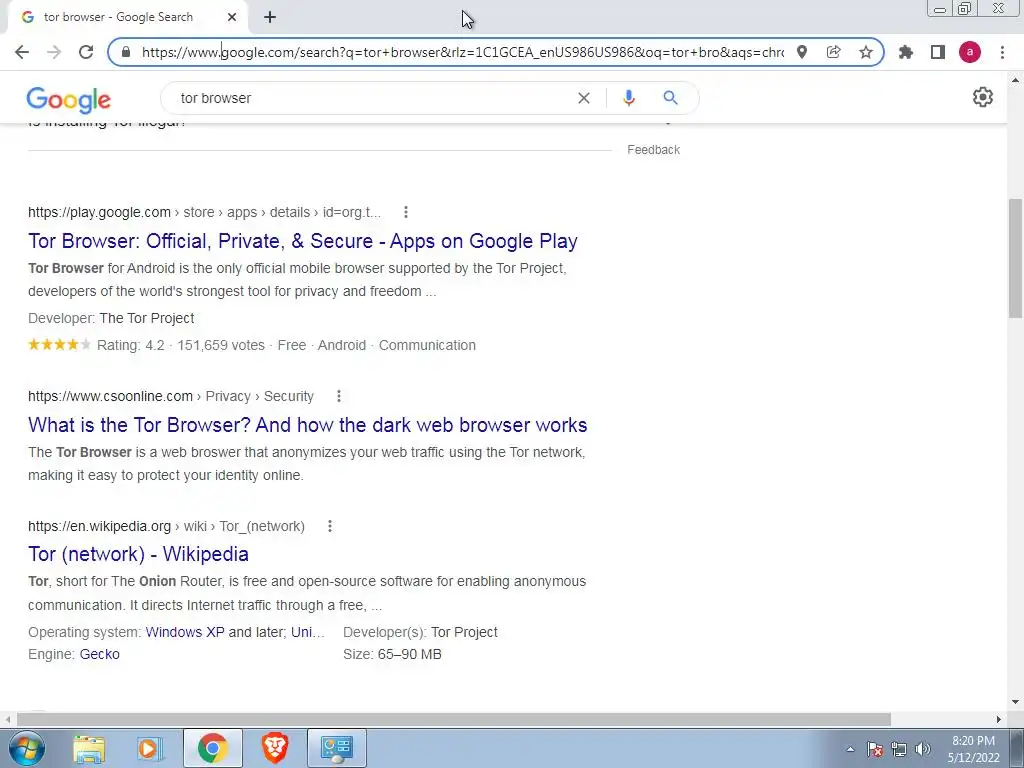
Task: Launch Windows Media Player from taskbar
Action: point(149,748)
